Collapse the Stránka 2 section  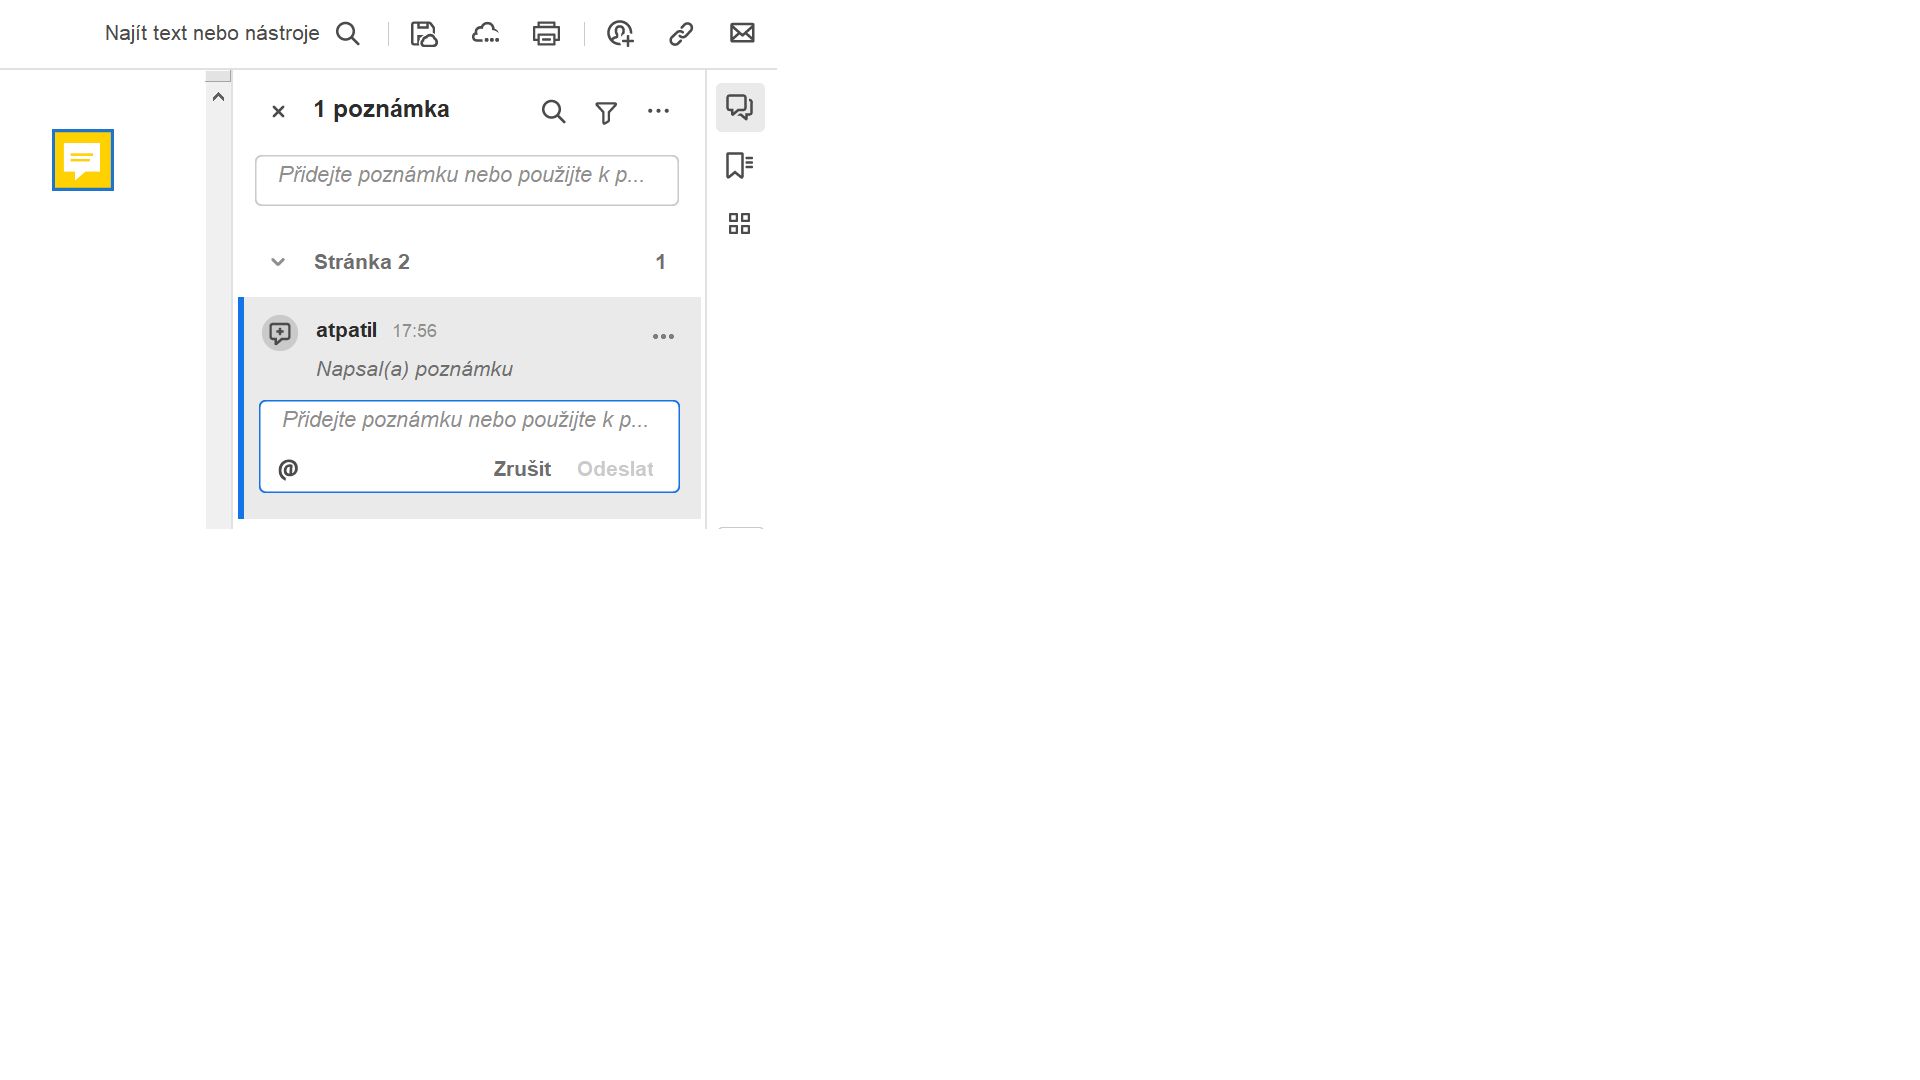(x=278, y=262)
